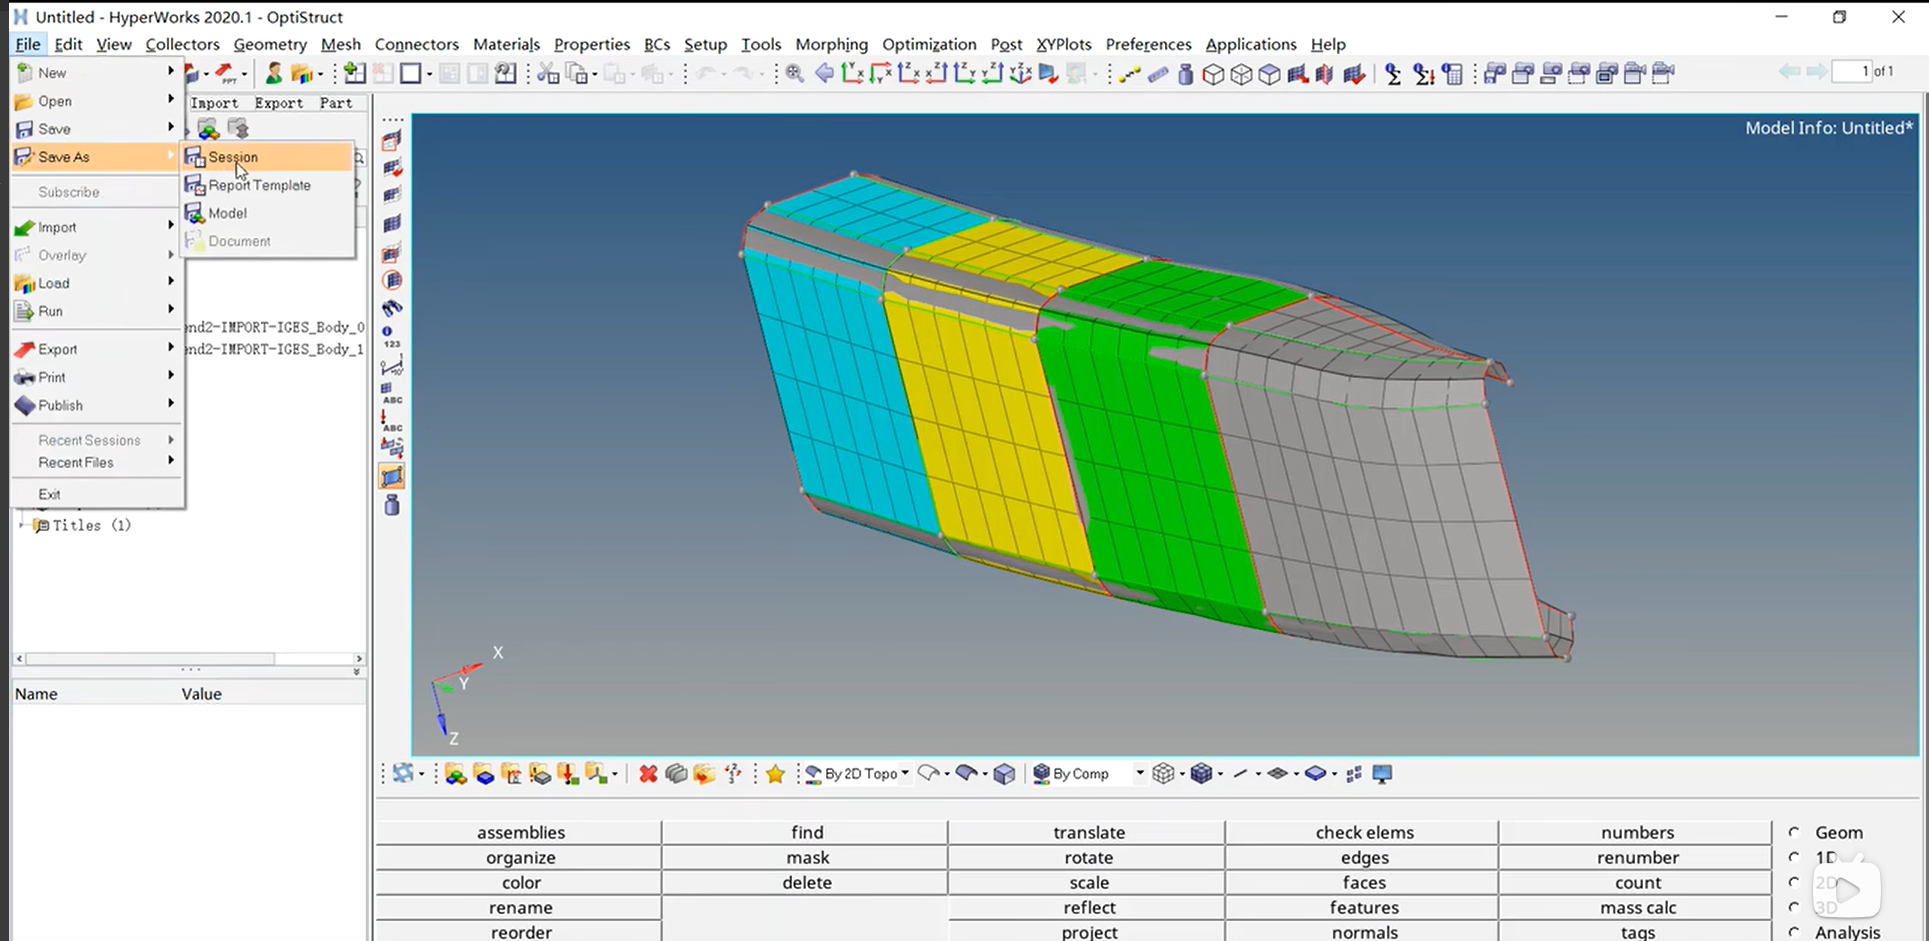Click the assemblies panel button
Viewport: 1929px width, 941px height.
[520, 832]
